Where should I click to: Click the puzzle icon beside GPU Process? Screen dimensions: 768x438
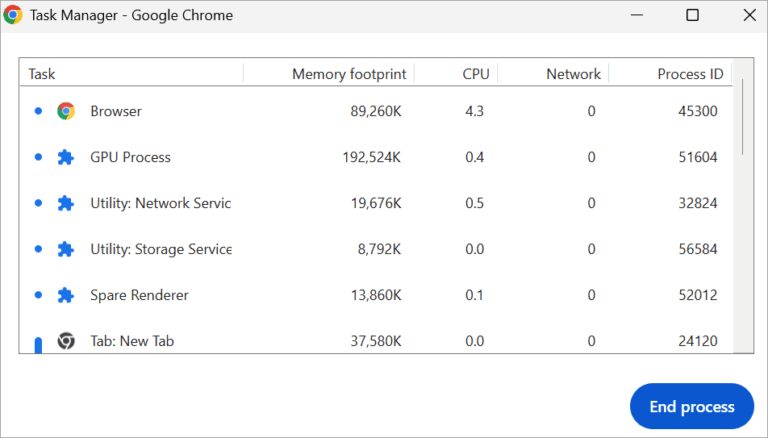tap(66, 157)
